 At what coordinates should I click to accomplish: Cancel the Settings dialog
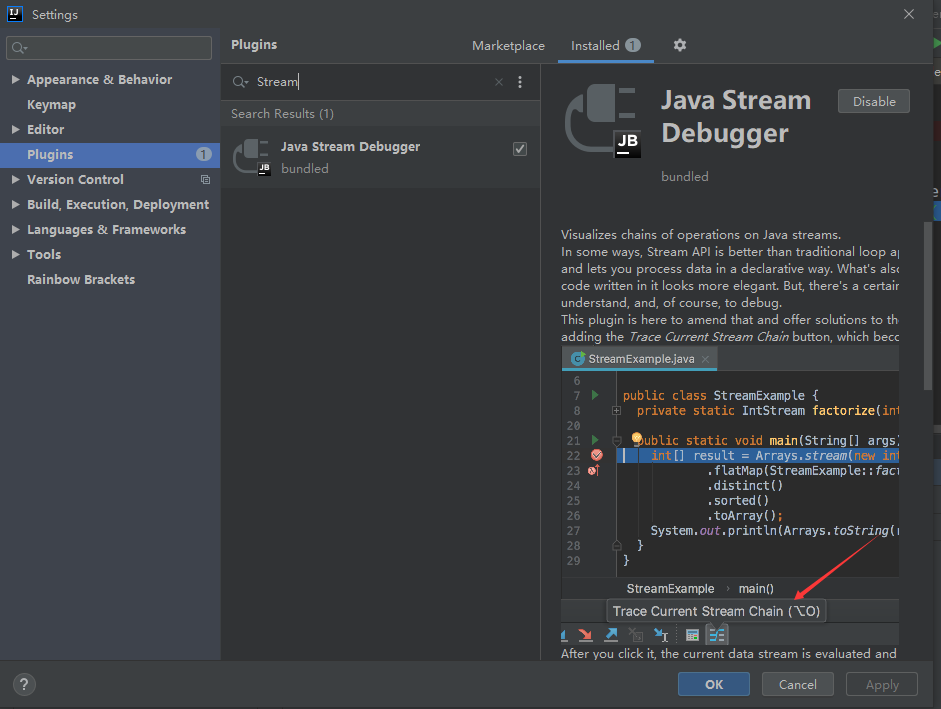coord(797,685)
